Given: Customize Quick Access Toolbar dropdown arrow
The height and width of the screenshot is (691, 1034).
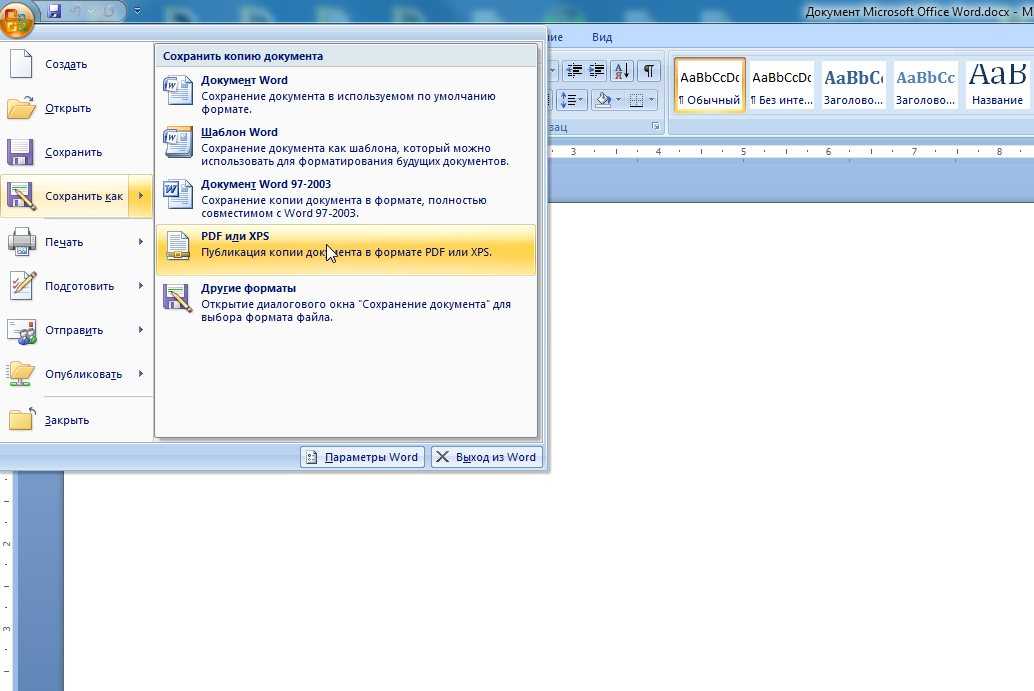Looking at the screenshot, I should [137, 12].
